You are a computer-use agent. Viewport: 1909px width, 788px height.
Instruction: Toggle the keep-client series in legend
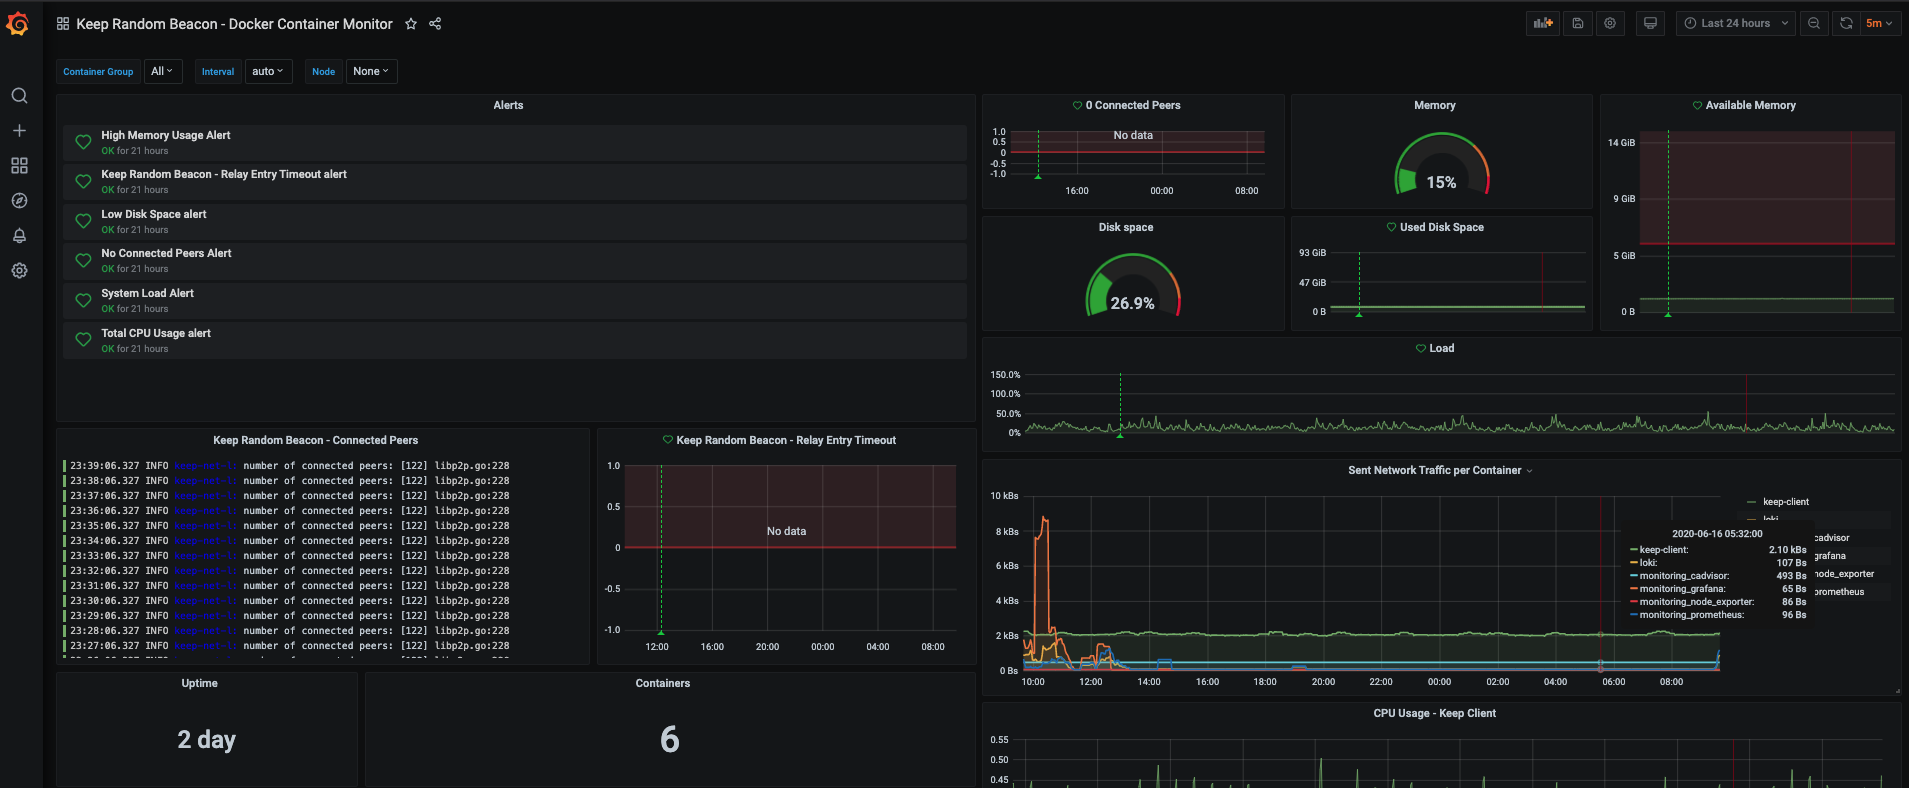[x=1786, y=502]
